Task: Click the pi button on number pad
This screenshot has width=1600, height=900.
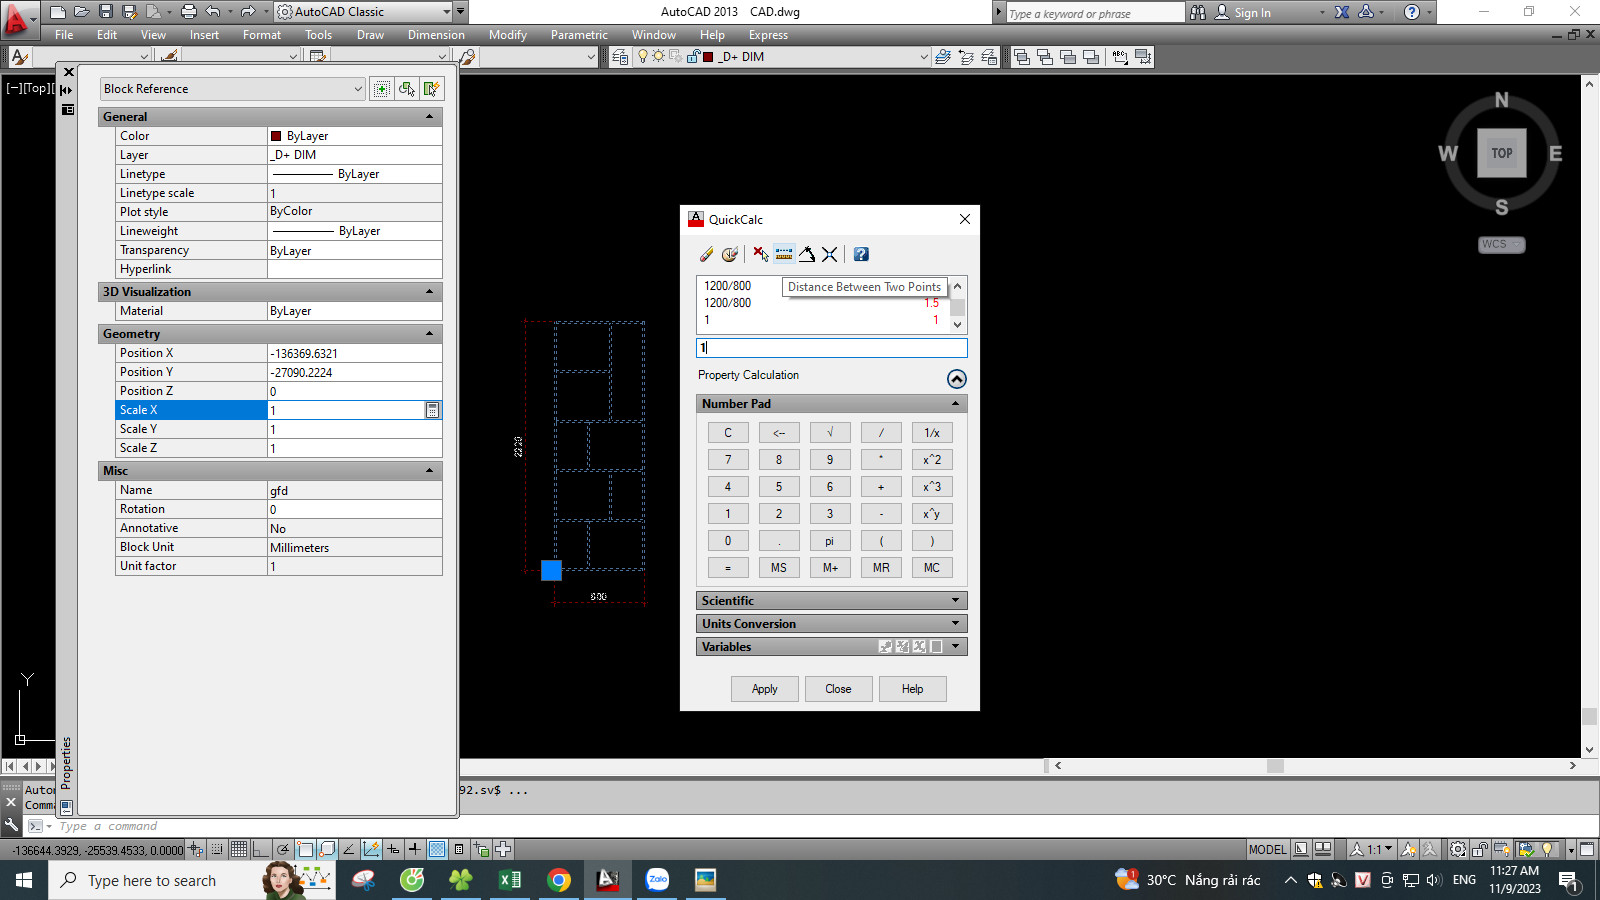Action: (830, 541)
